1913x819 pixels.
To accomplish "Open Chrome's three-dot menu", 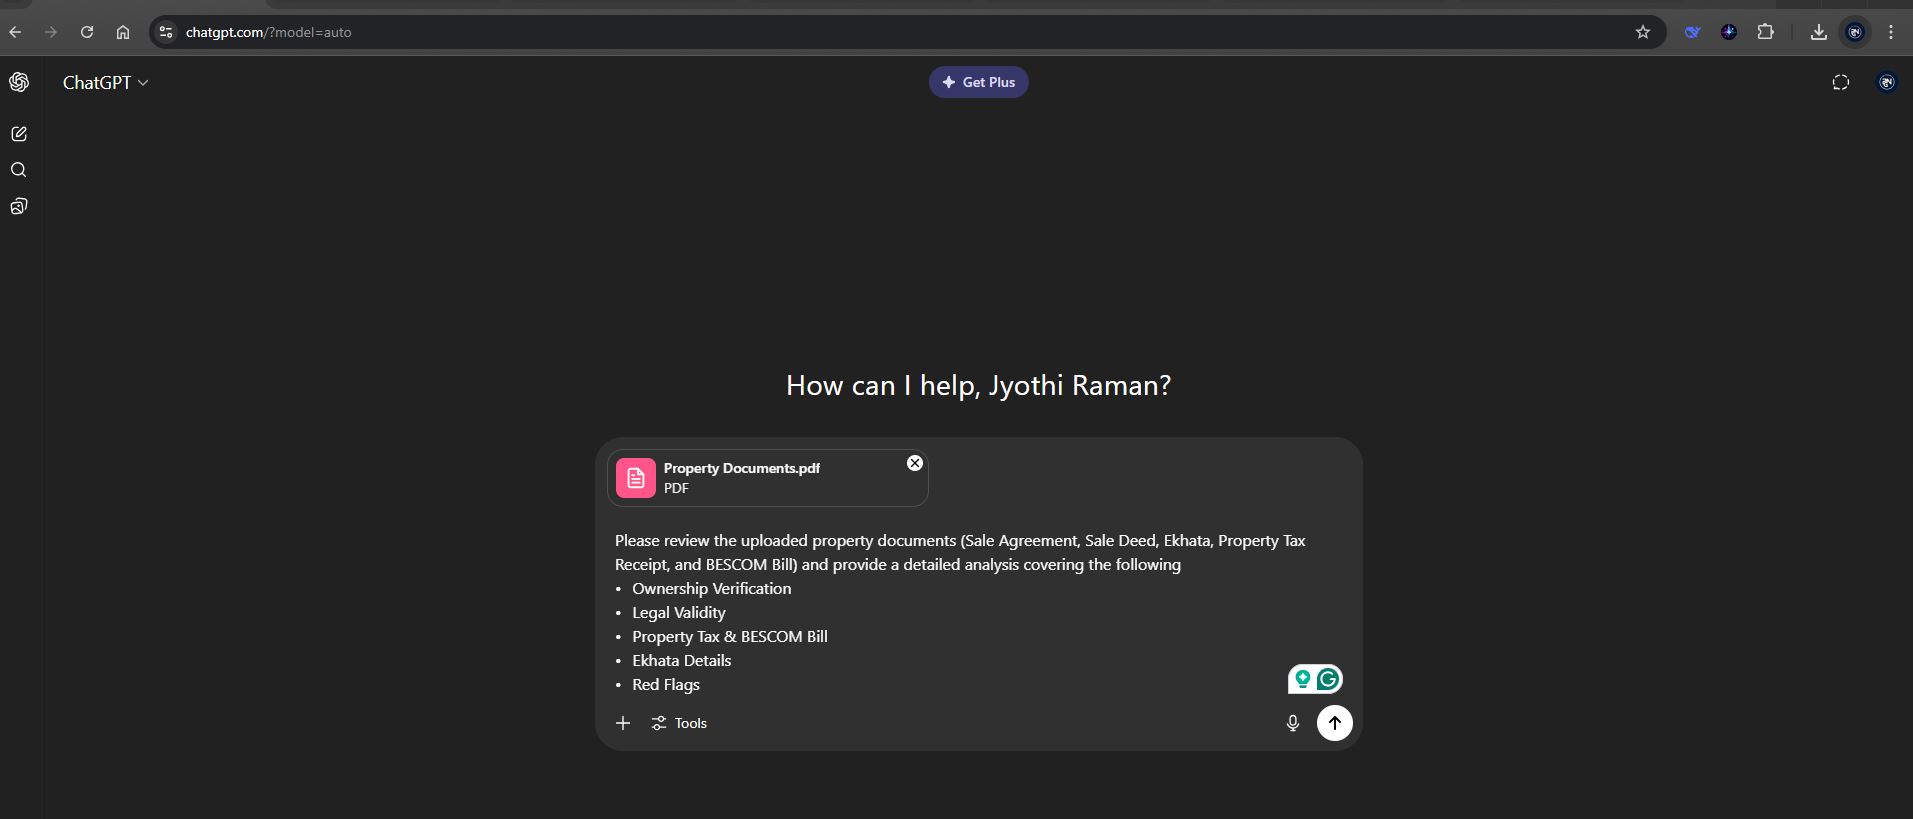I will [x=1890, y=32].
